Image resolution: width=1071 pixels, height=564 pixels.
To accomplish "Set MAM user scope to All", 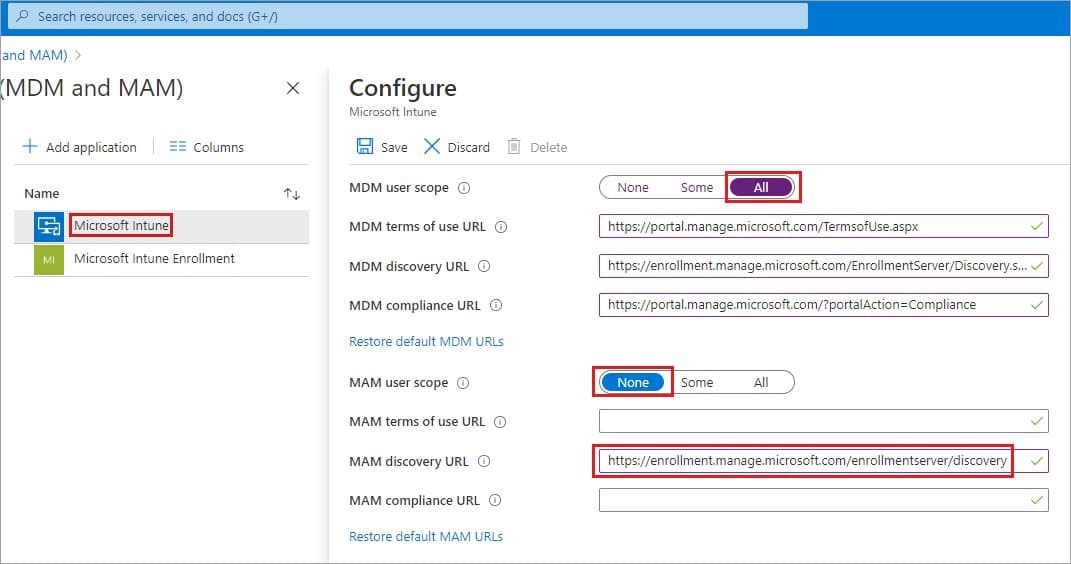I will click(x=761, y=382).
